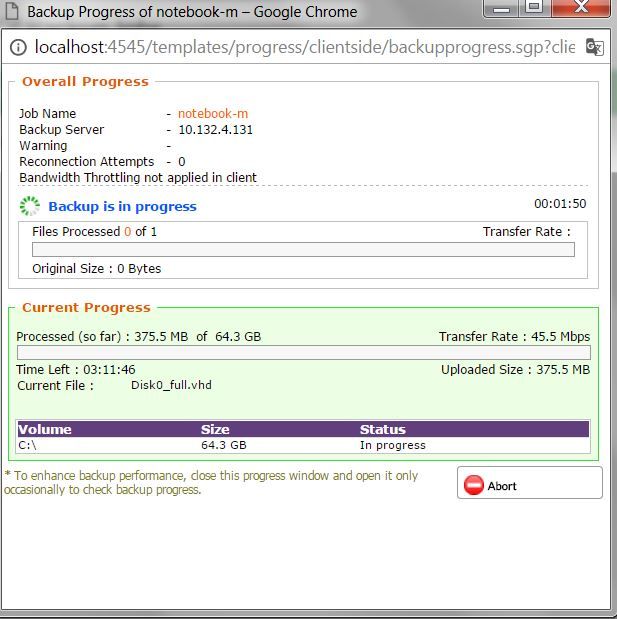Click the backup performance tip text
The height and width of the screenshot is (619, 617).
coord(211,482)
